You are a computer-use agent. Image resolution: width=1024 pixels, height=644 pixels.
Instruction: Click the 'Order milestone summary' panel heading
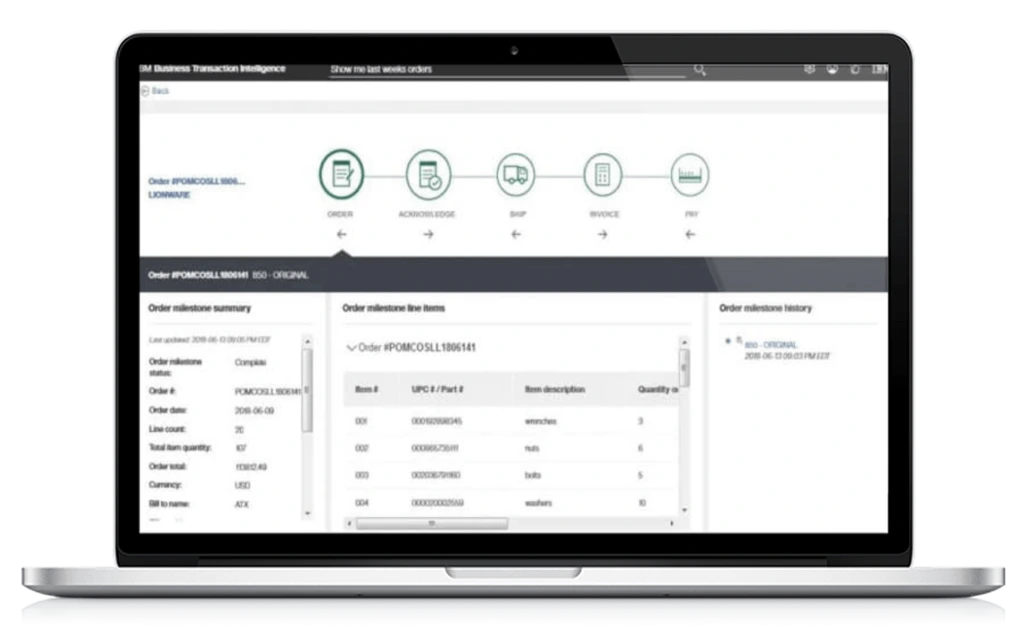pyautogui.click(x=199, y=308)
